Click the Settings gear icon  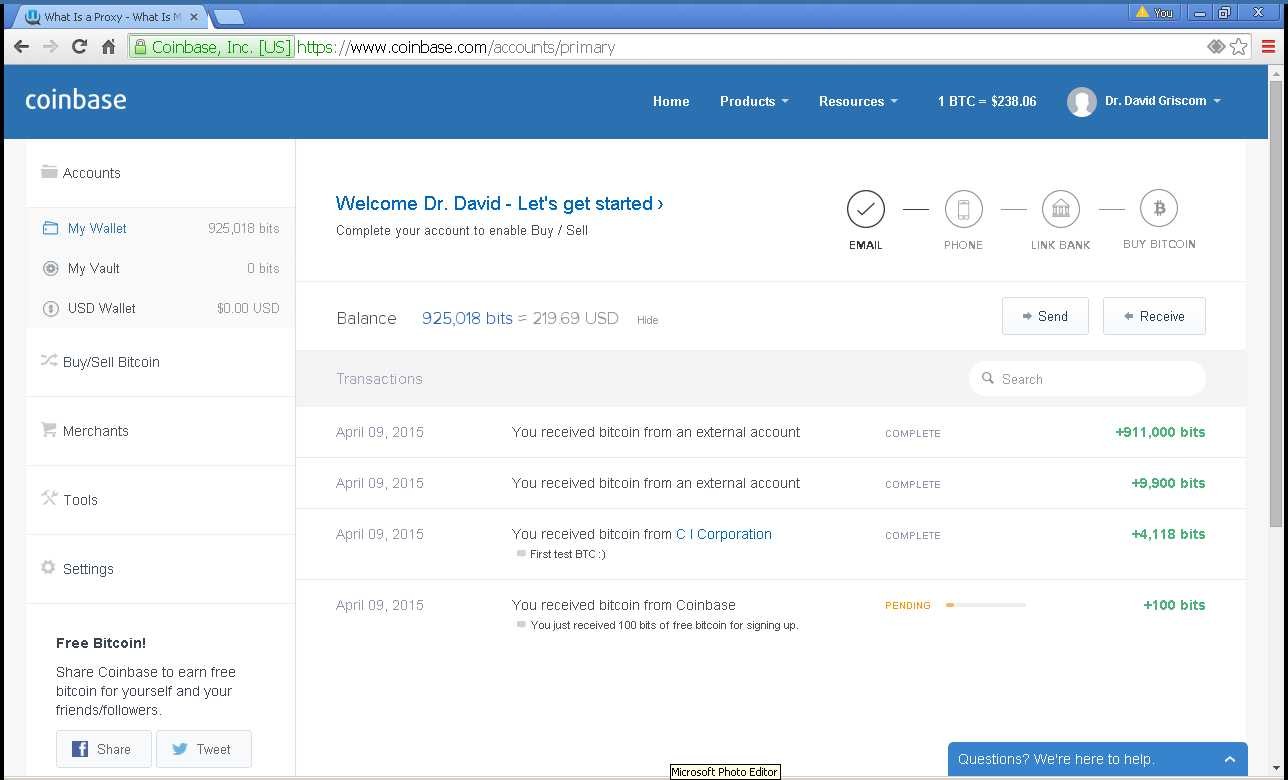pos(48,567)
